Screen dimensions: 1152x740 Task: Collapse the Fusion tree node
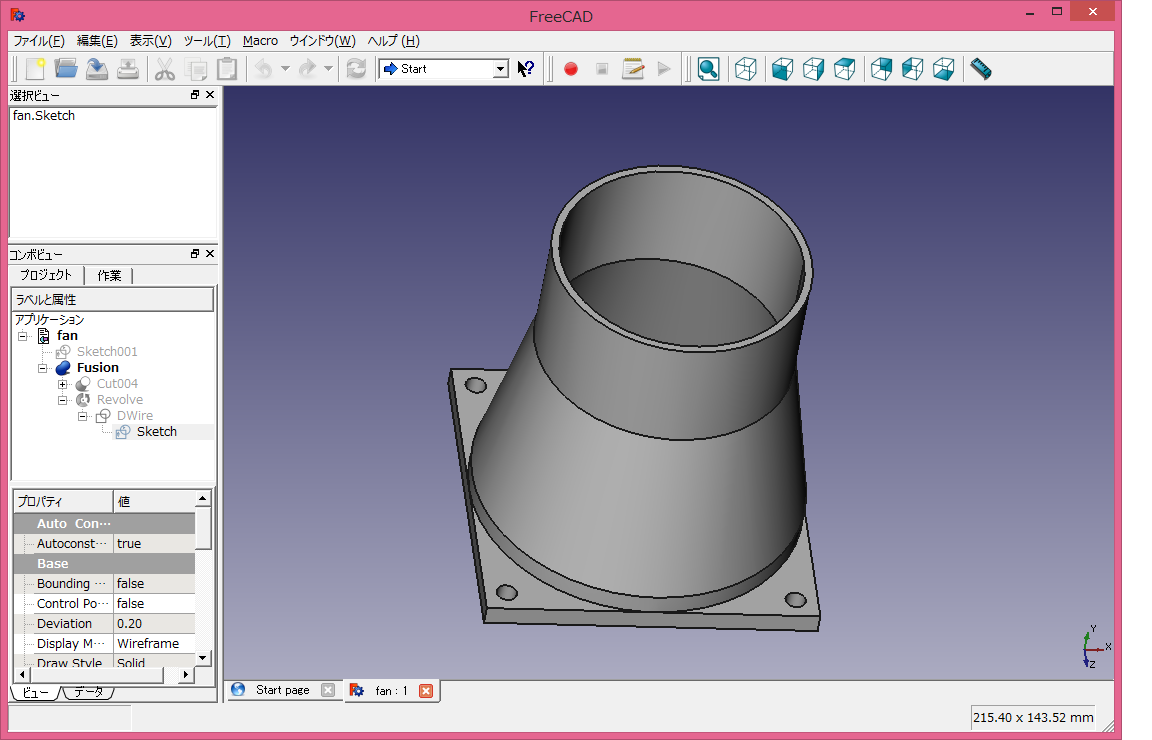pos(43,368)
